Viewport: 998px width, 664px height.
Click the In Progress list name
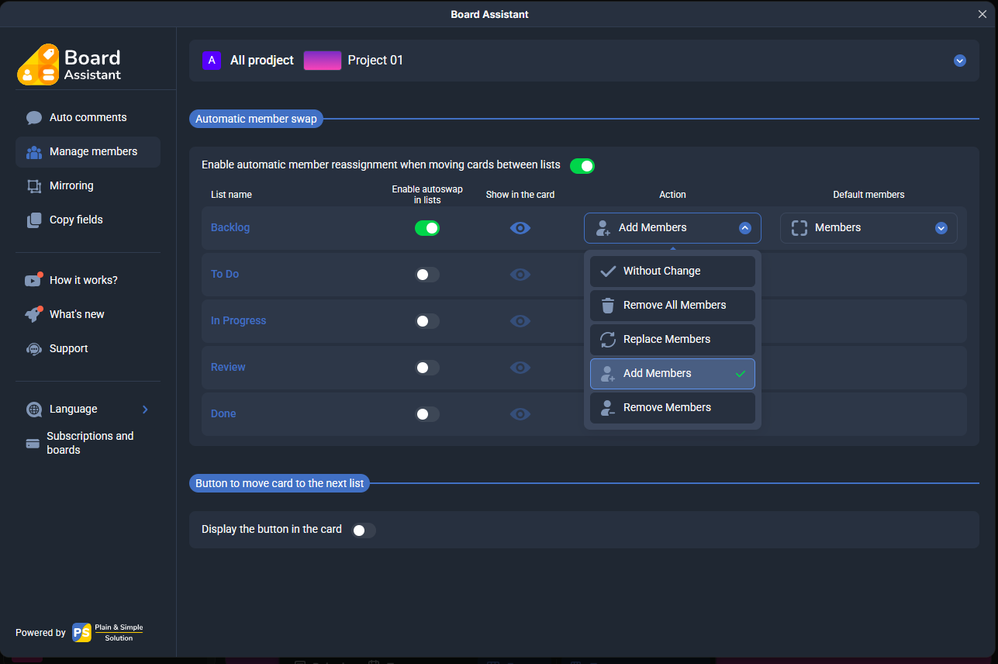[x=238, y=321]
